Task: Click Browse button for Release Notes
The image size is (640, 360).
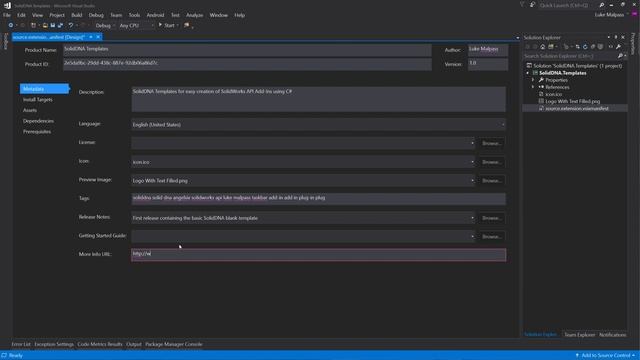Action: pos(491,218)
